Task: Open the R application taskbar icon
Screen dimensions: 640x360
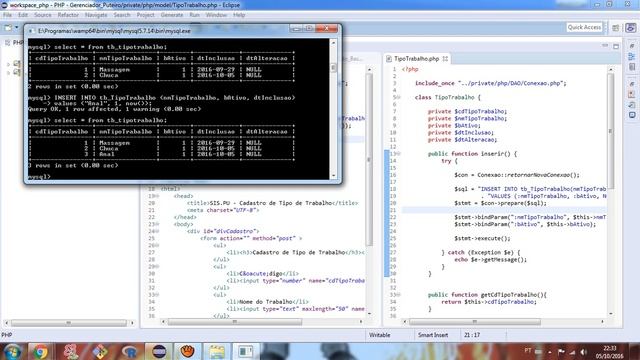Action: pos(129,351)
